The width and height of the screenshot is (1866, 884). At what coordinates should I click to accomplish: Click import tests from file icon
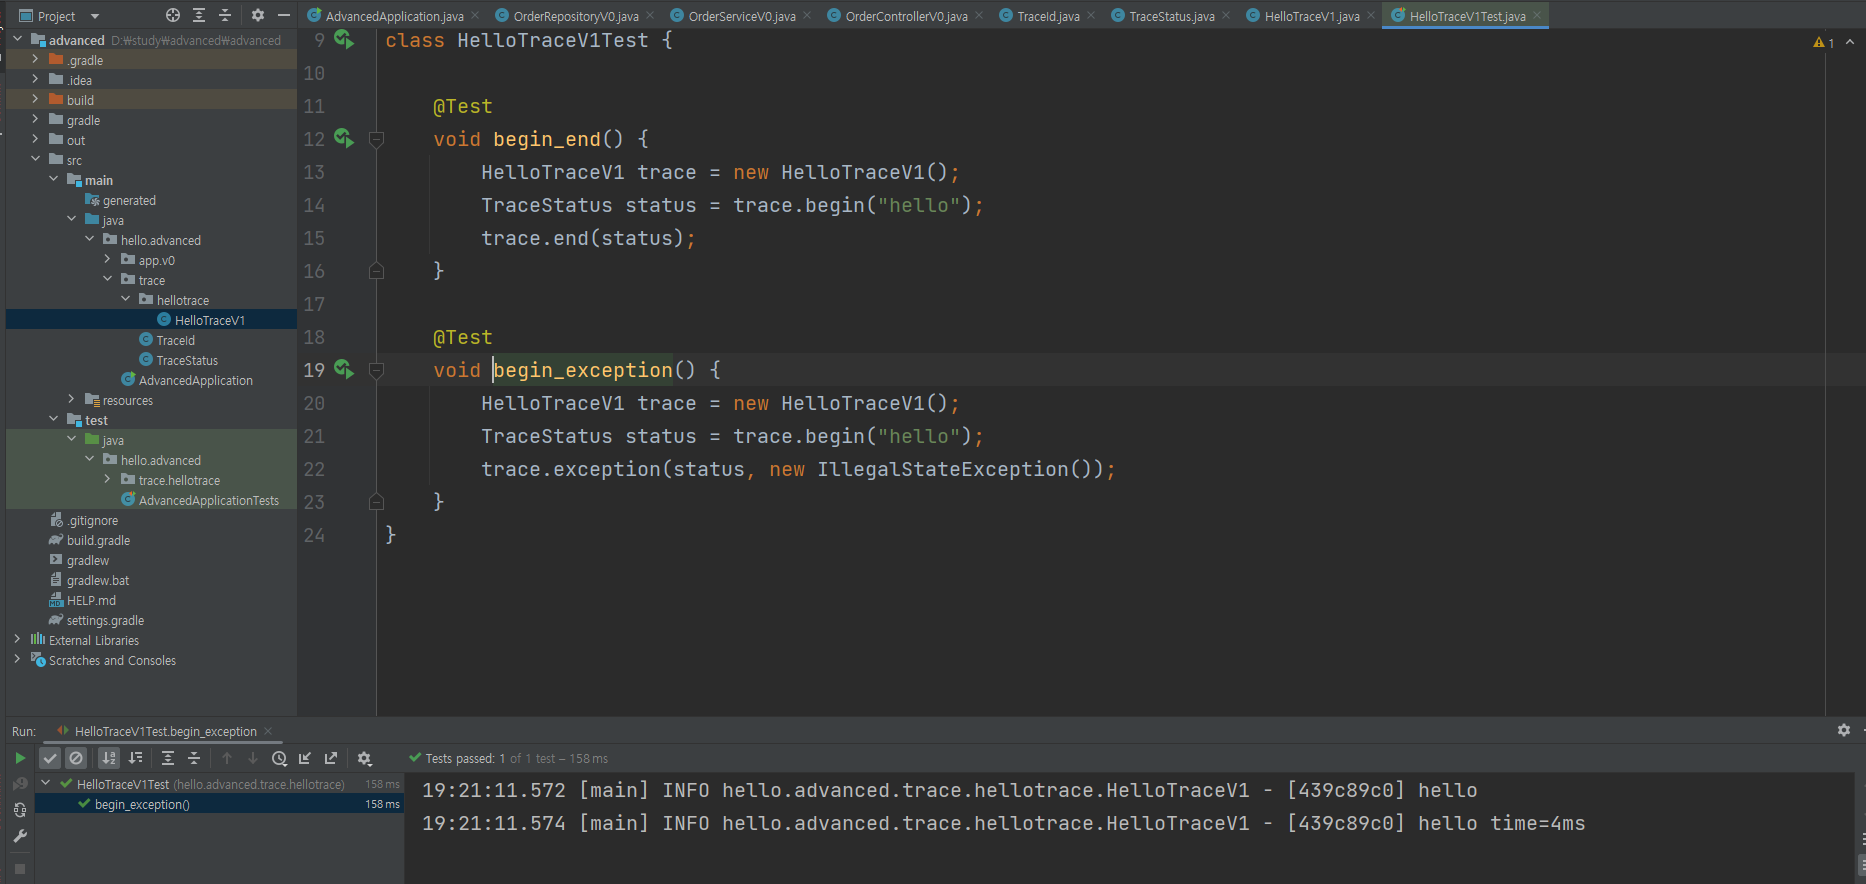[x=305, y=758]
